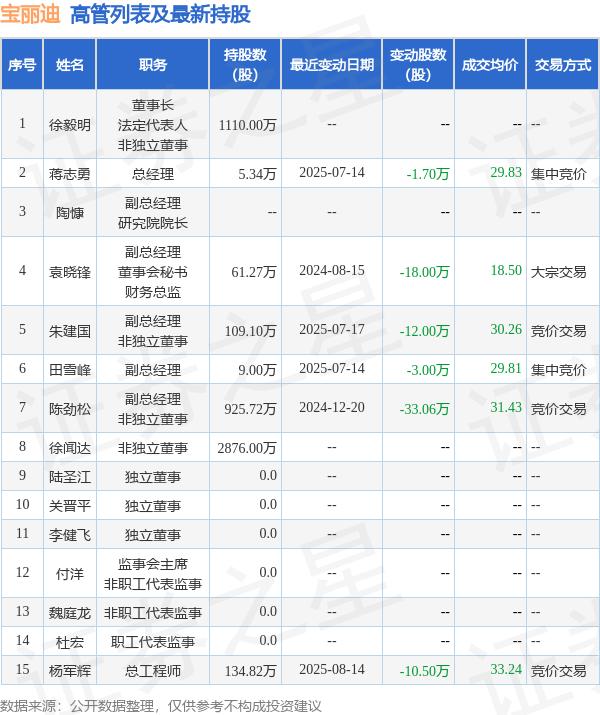The height and width of the screenshot is (715, 600).
Task: Click the name 徐闻达
Action: (x=70, y=448)
